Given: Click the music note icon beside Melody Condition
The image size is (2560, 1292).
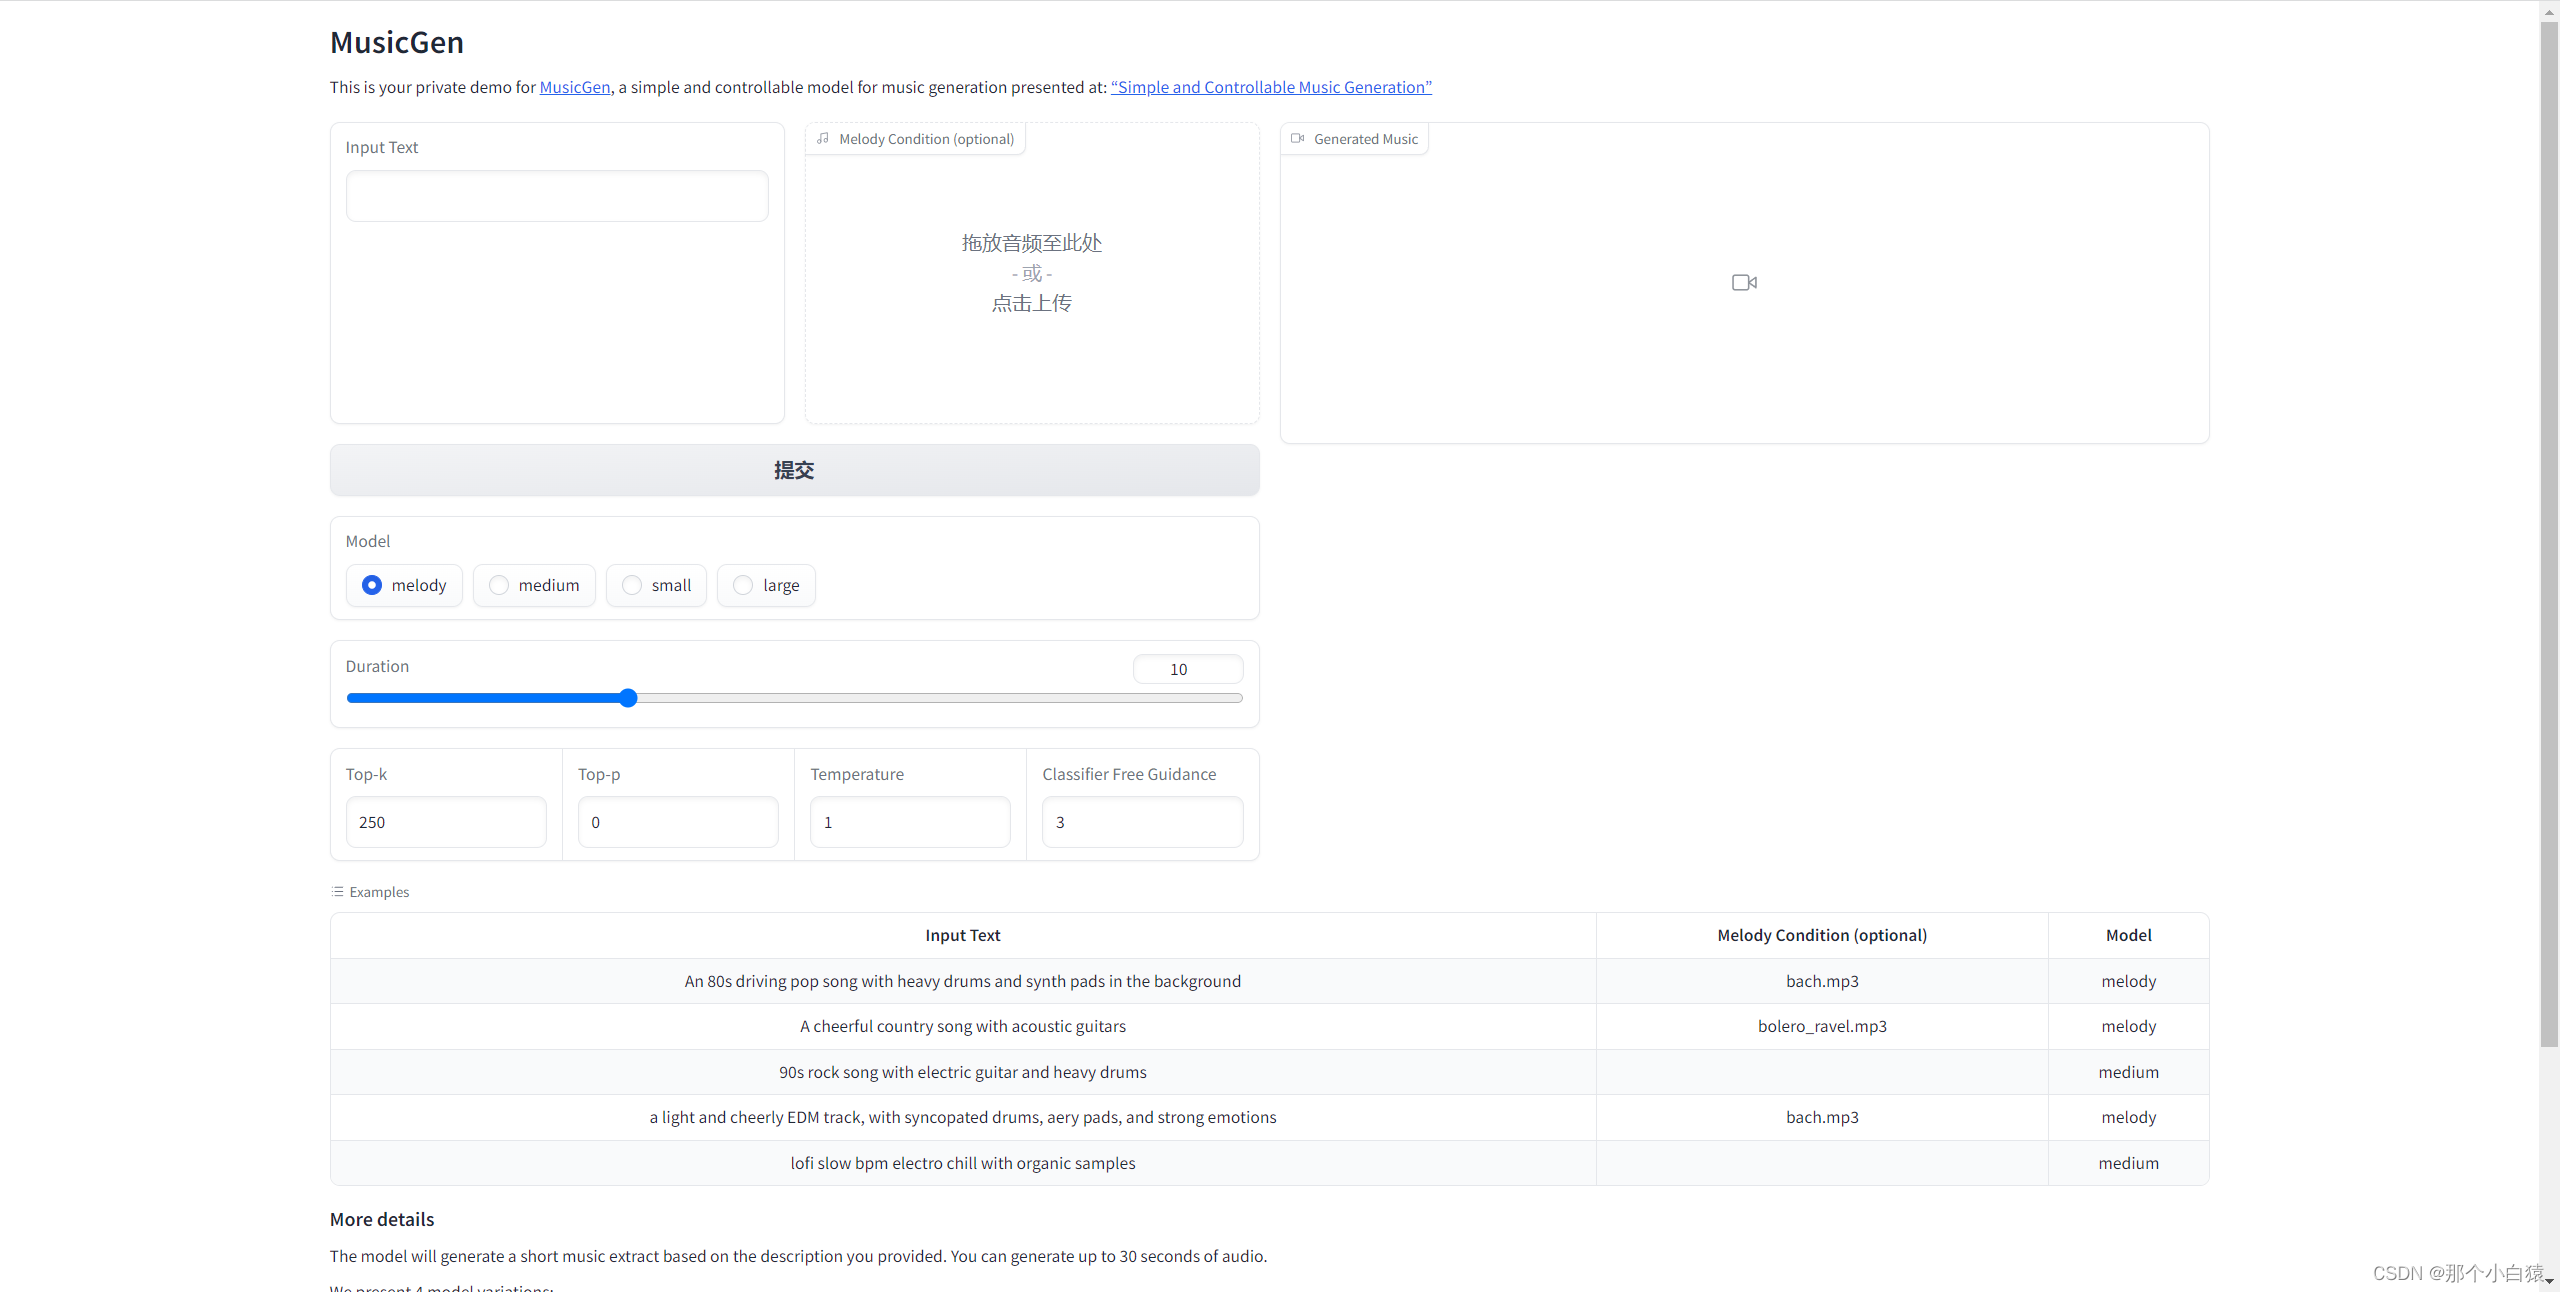Looking at the screenshot, I should [823, 139].
